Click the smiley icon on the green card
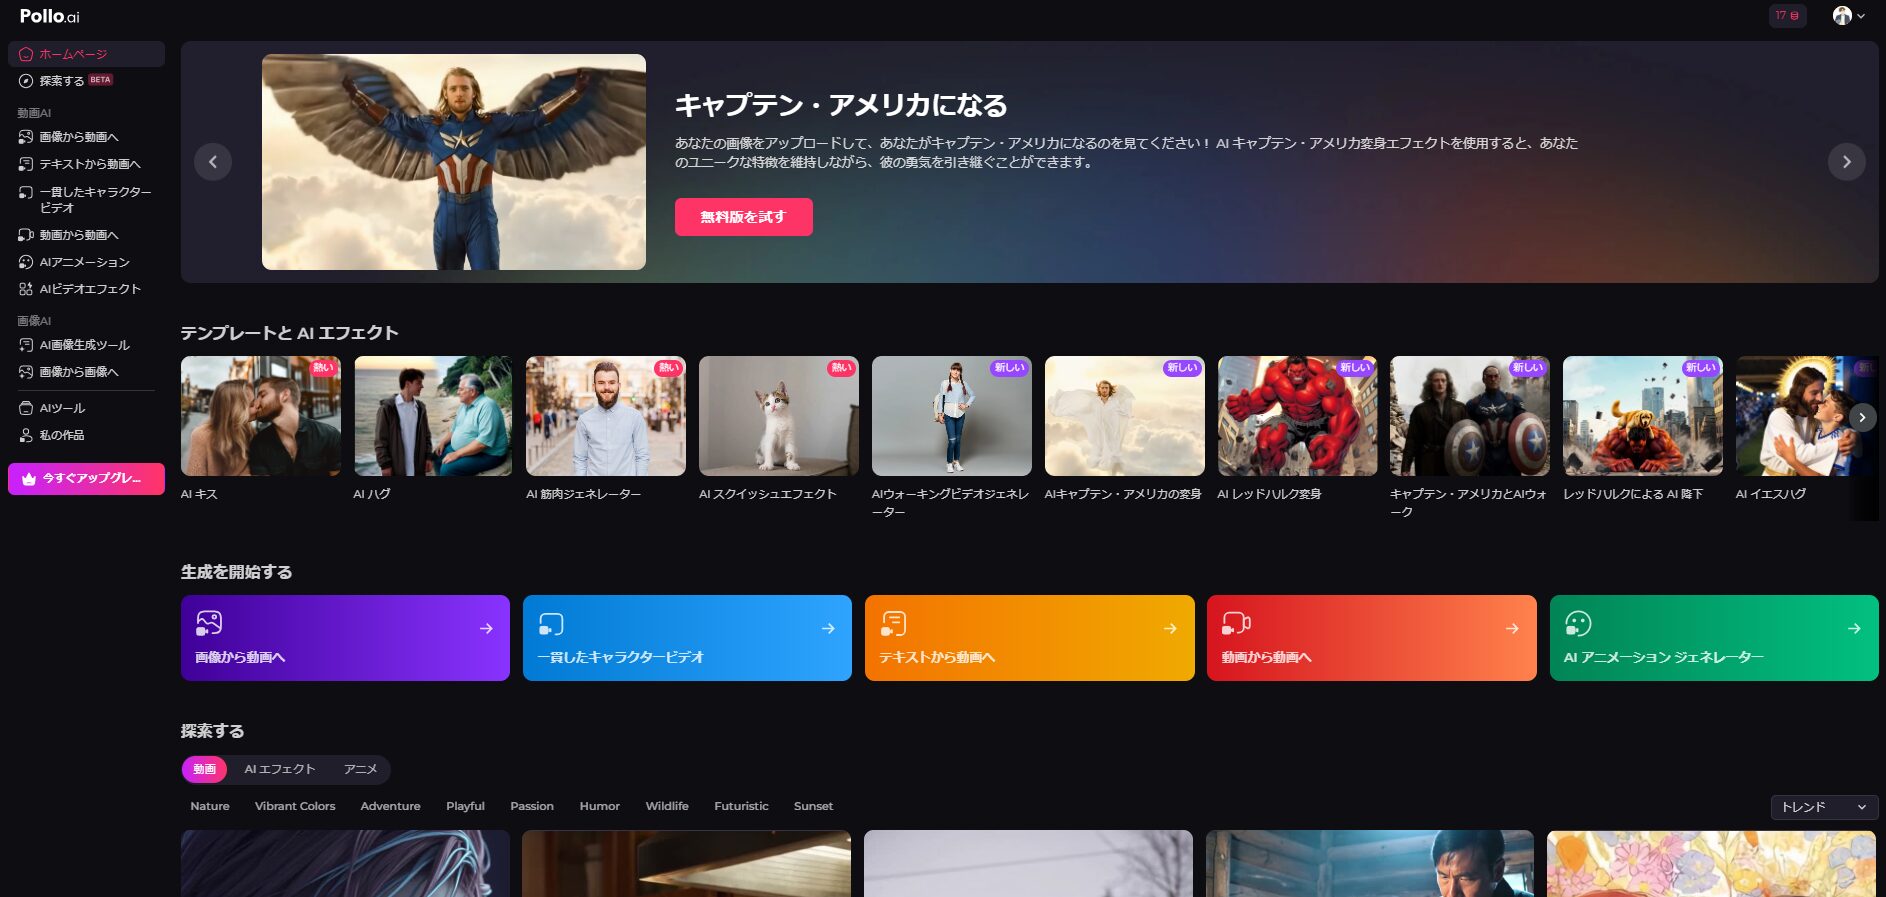The height and width of the screenshot is (897, 1886). [x=1578, y=623]
